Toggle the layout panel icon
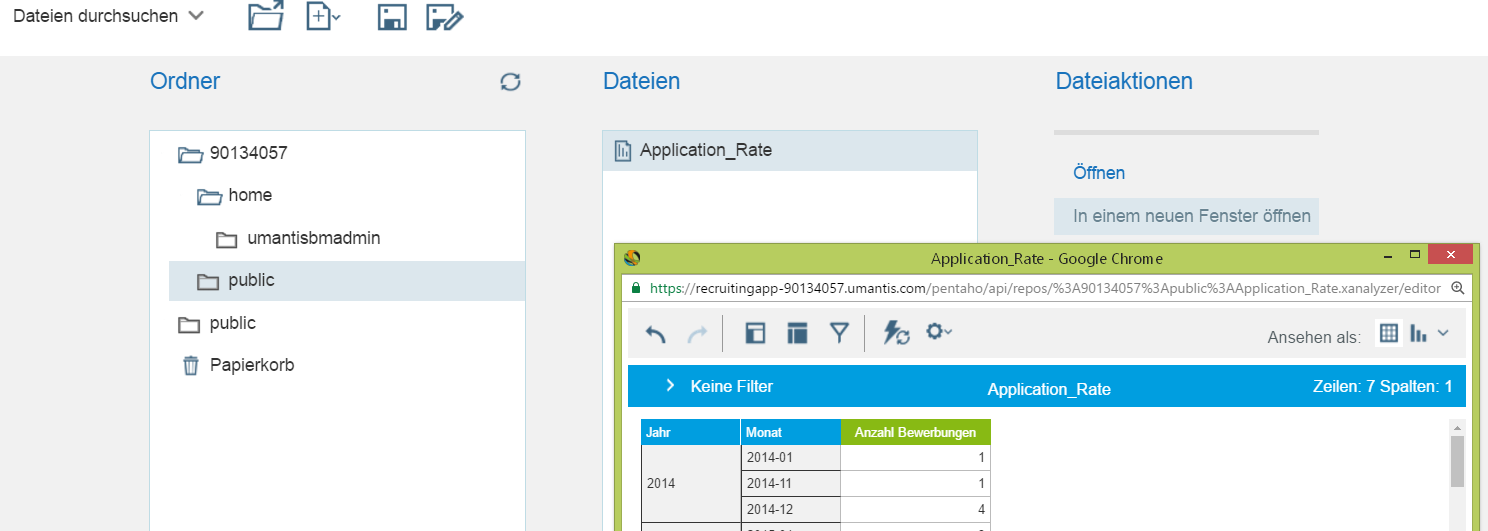 [x=797, y=334]
